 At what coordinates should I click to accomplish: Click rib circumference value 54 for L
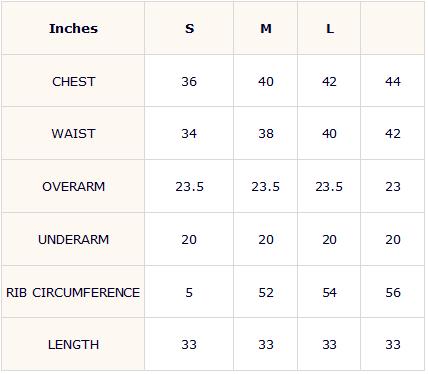coord(329,292)
